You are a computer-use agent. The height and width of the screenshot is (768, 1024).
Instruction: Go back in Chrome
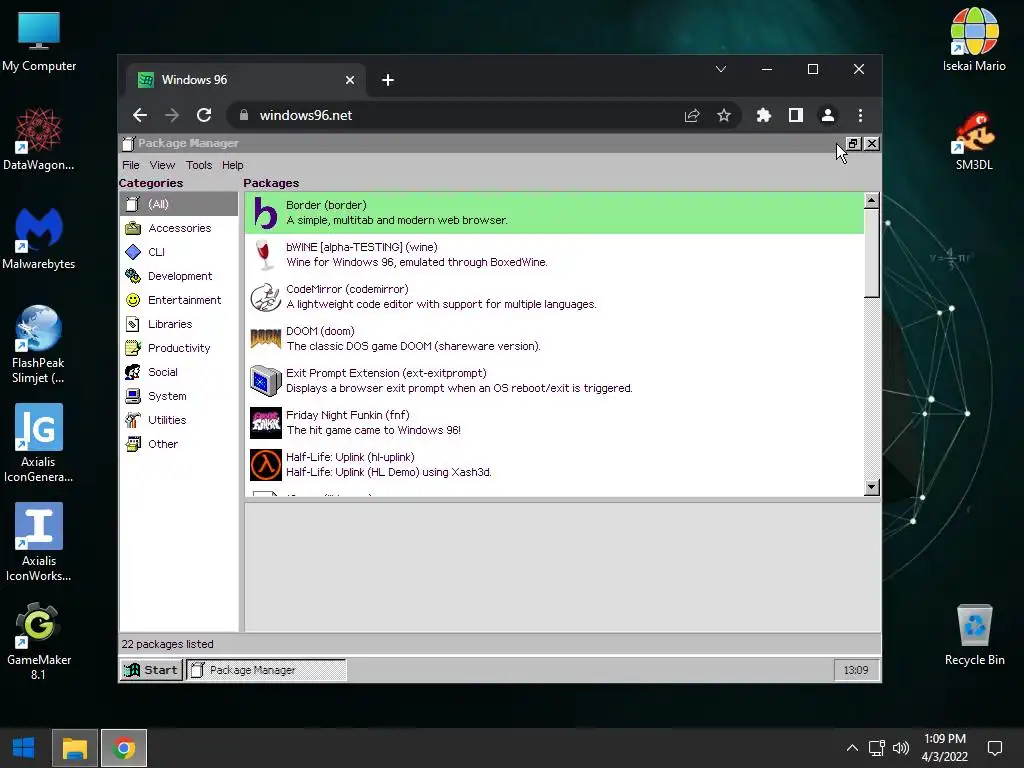pyautogui.click(x=140, y=116)
